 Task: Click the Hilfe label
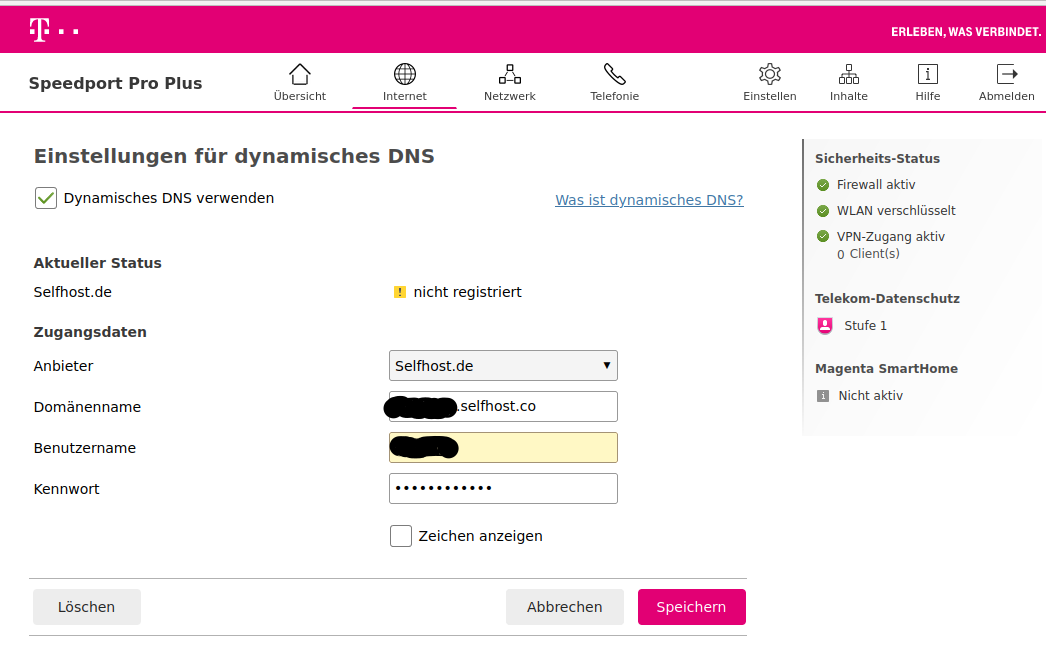pos(927,96)
